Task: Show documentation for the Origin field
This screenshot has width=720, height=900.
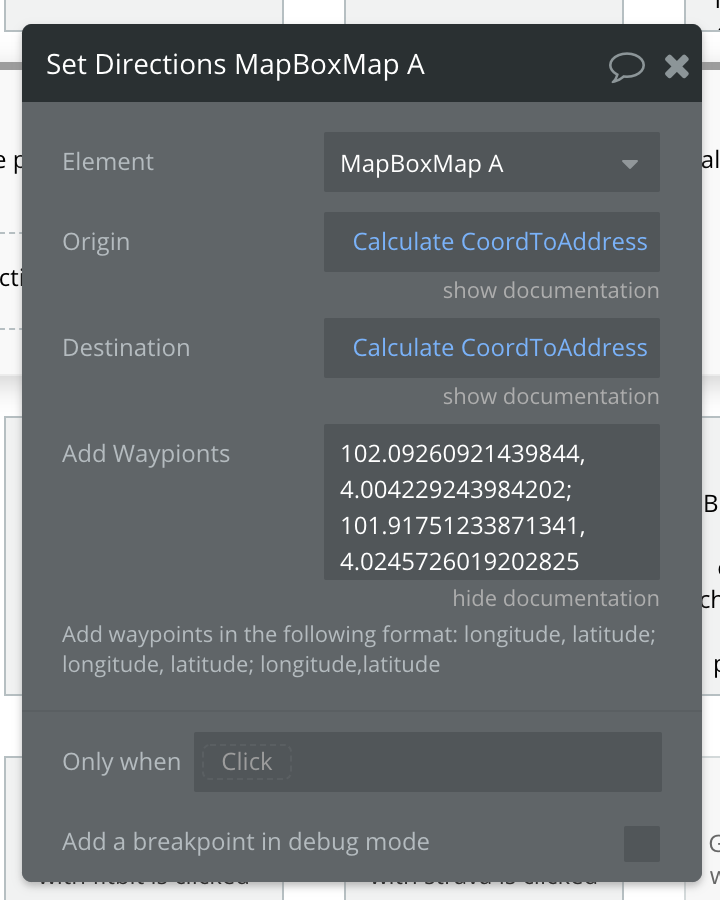Action: tap(551, 290)
